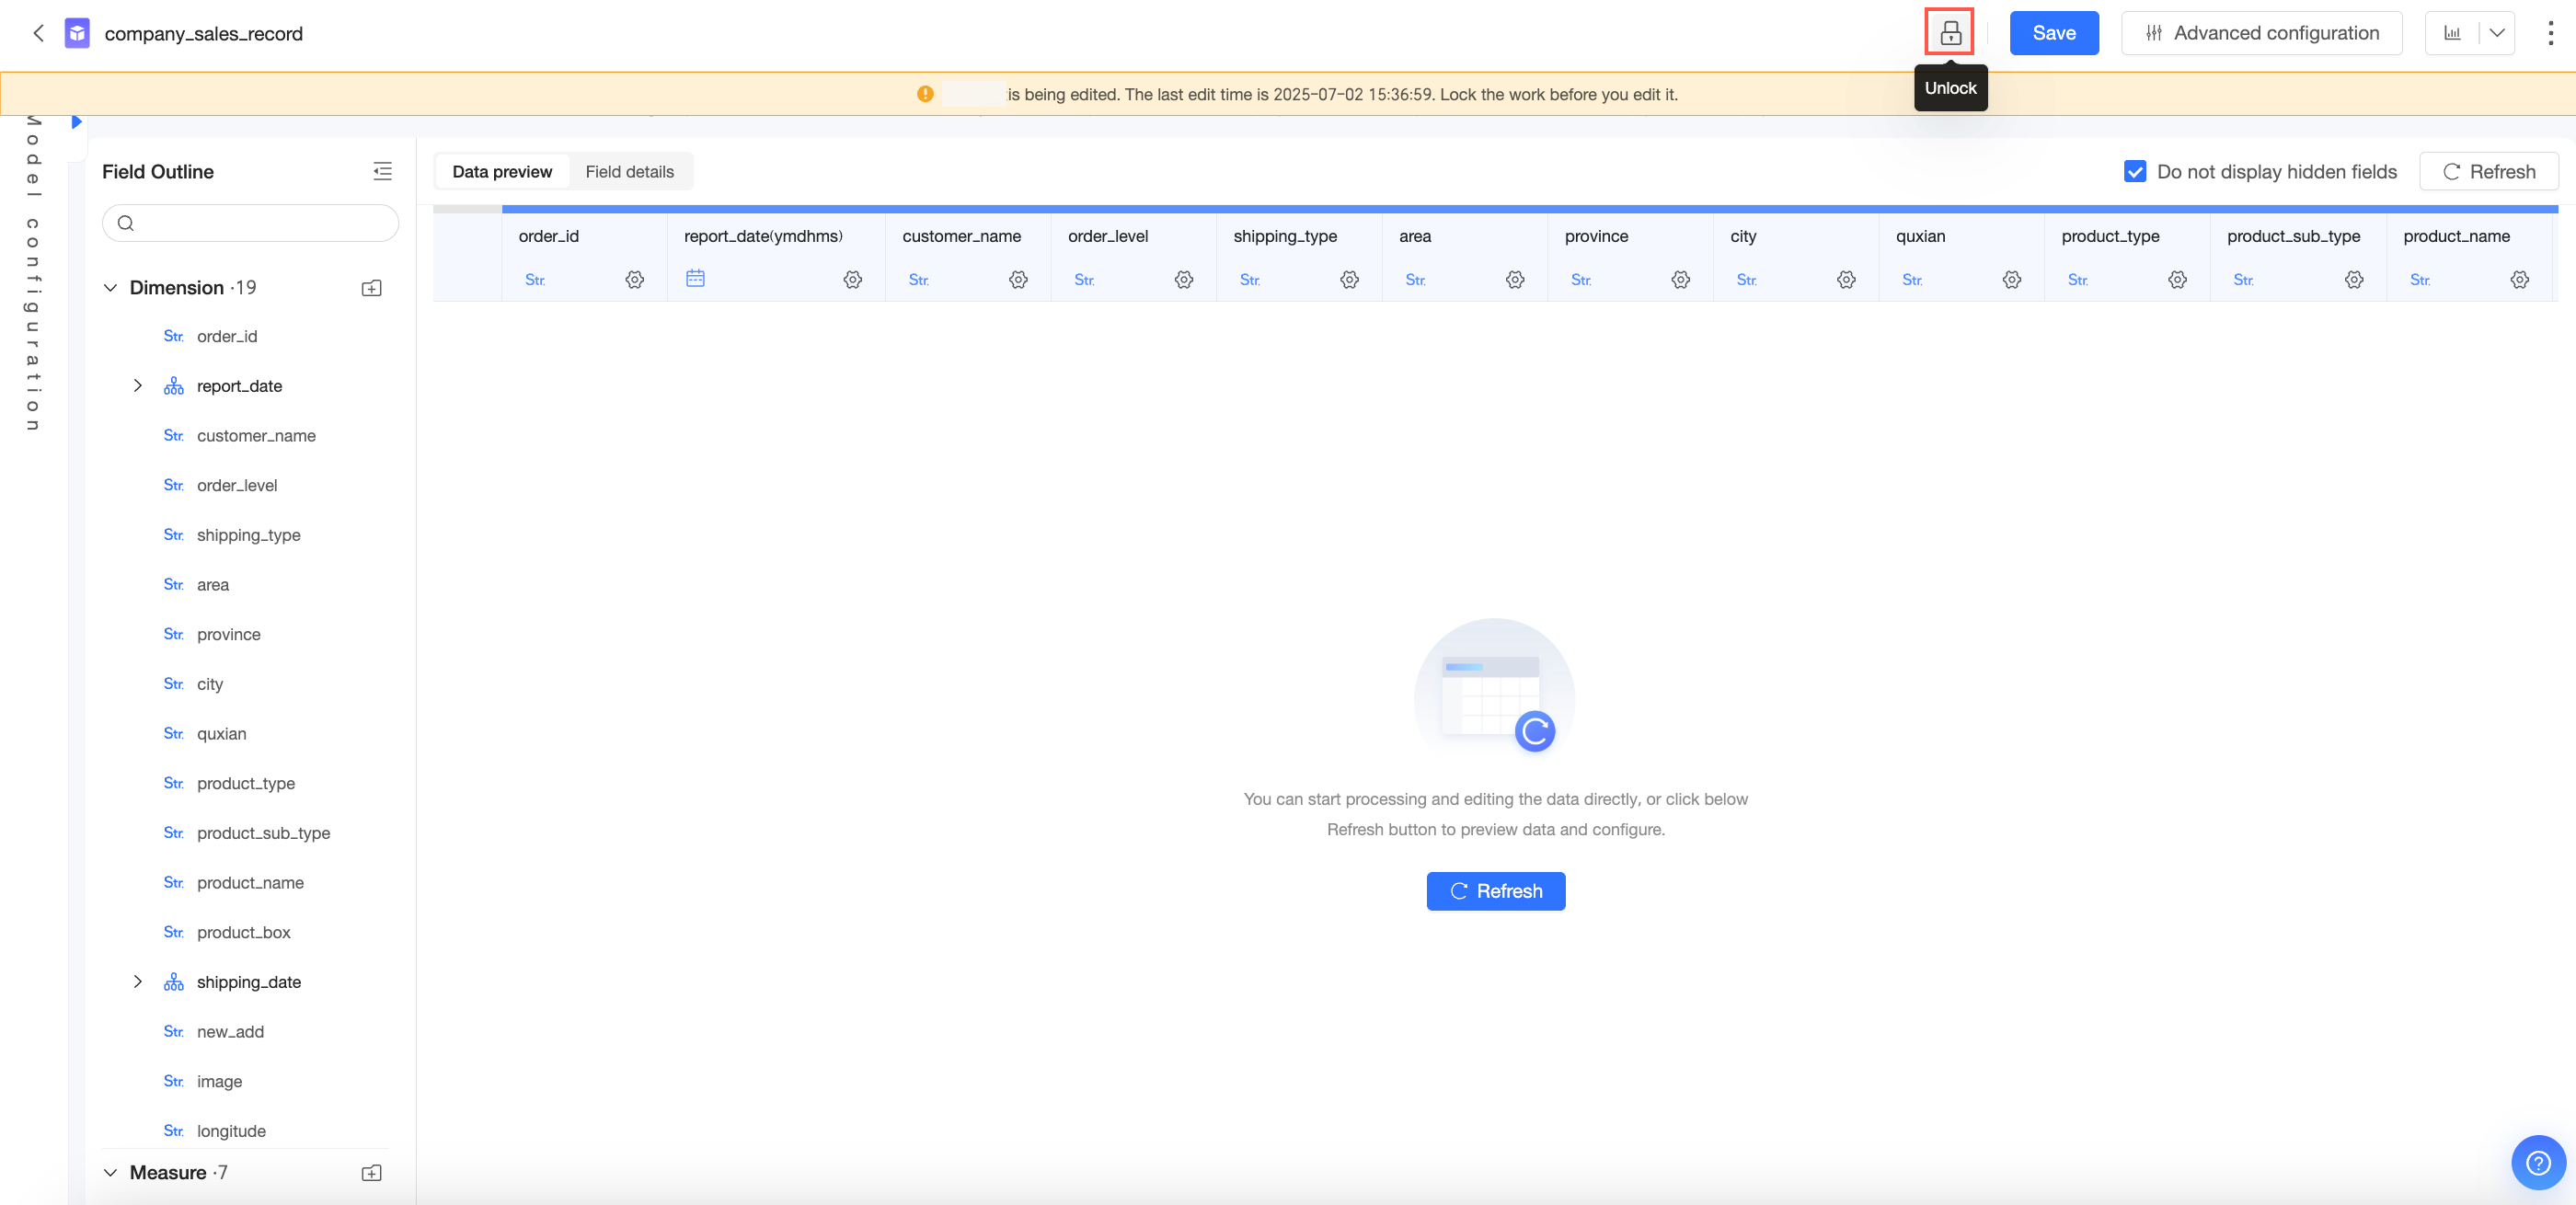Click the warning icon in banner

click(925, 94)
